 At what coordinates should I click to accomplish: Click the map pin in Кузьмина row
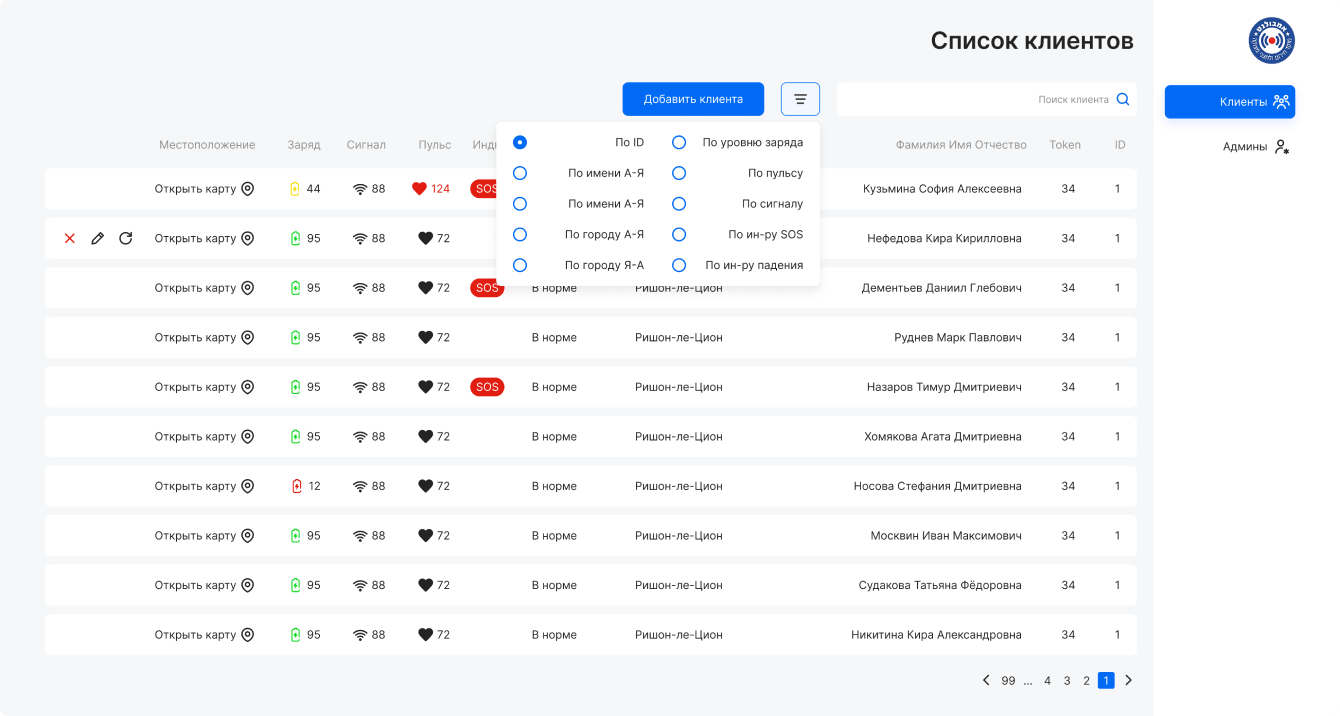pyautogui.click(x=248, y=188)
